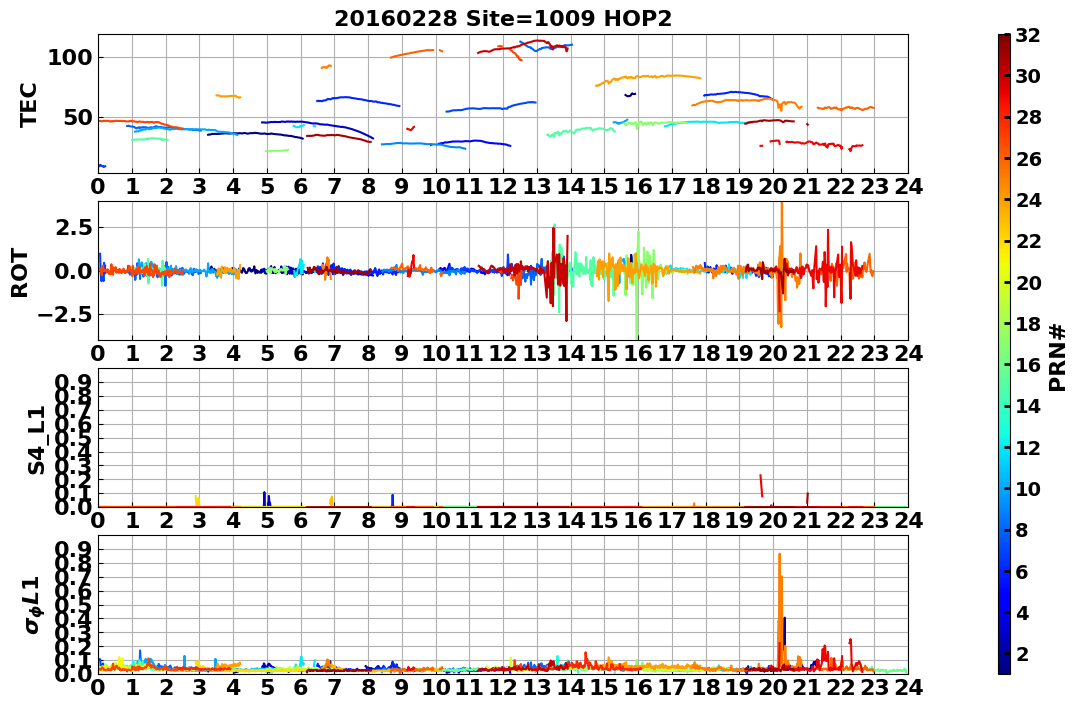This screenshot has height=709, width=1077.
Task: Click the PRN# colorbar label
Action: point(1058,357)
